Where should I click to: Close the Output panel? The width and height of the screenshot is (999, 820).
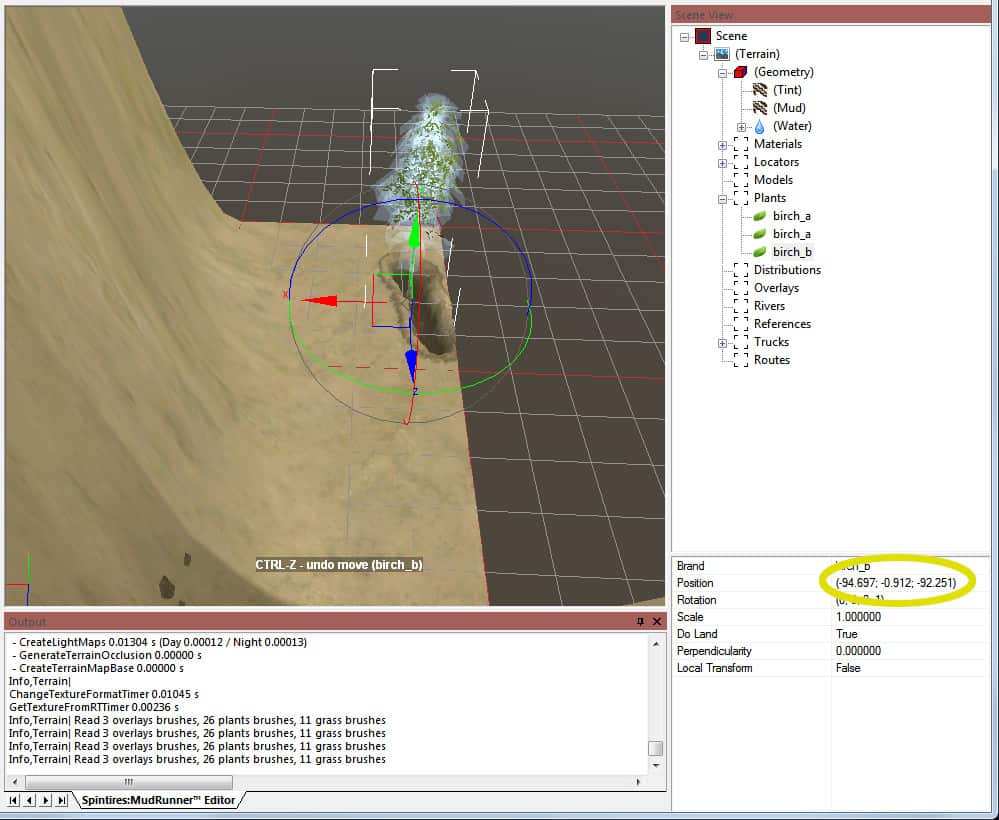tap(657, 622)
